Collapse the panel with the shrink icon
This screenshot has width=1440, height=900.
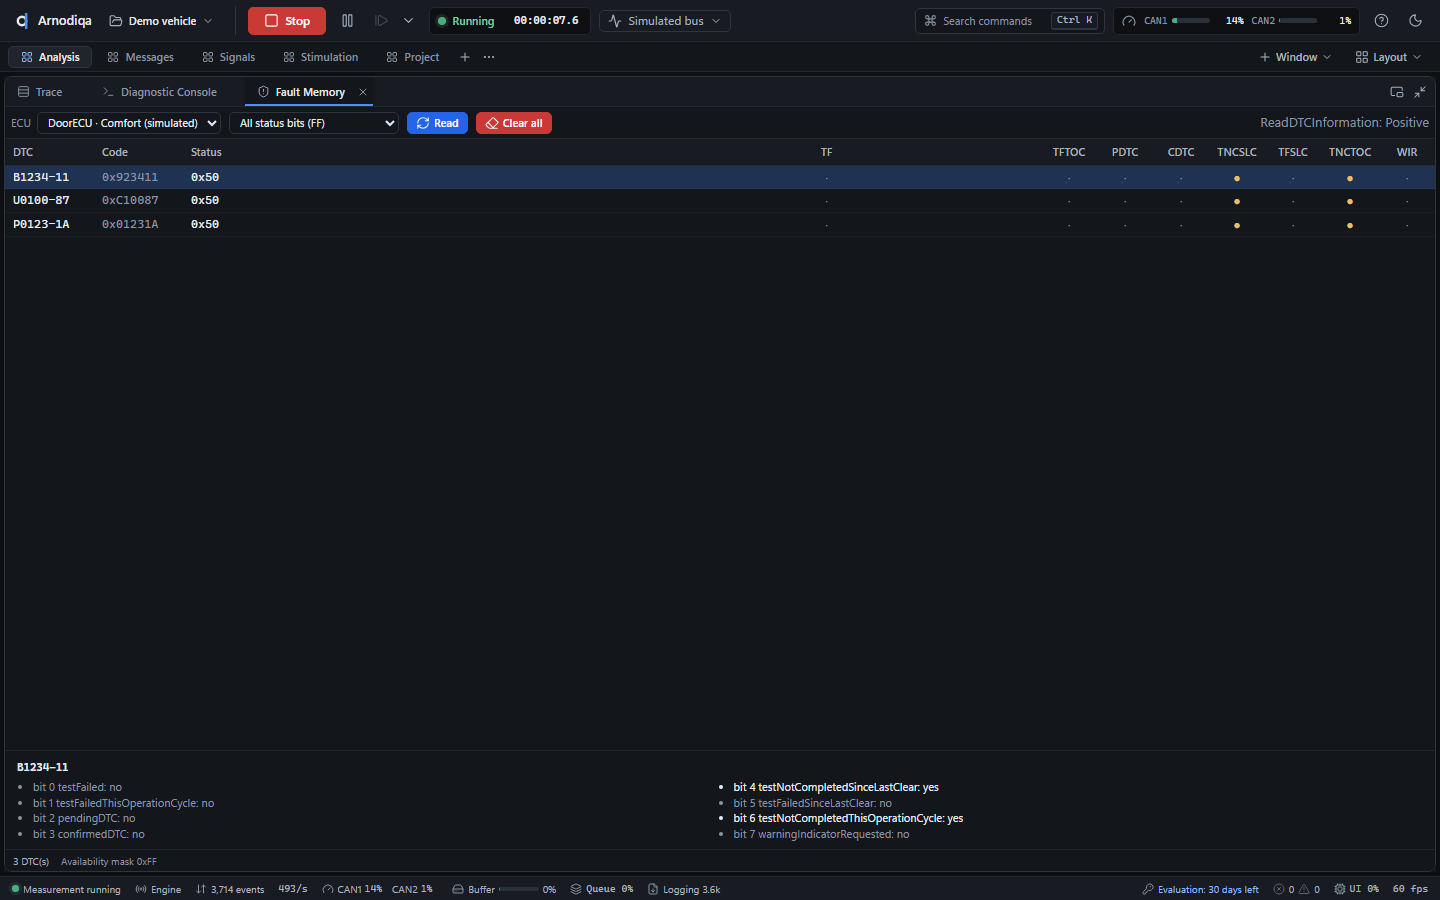[x=1420, y=92]
